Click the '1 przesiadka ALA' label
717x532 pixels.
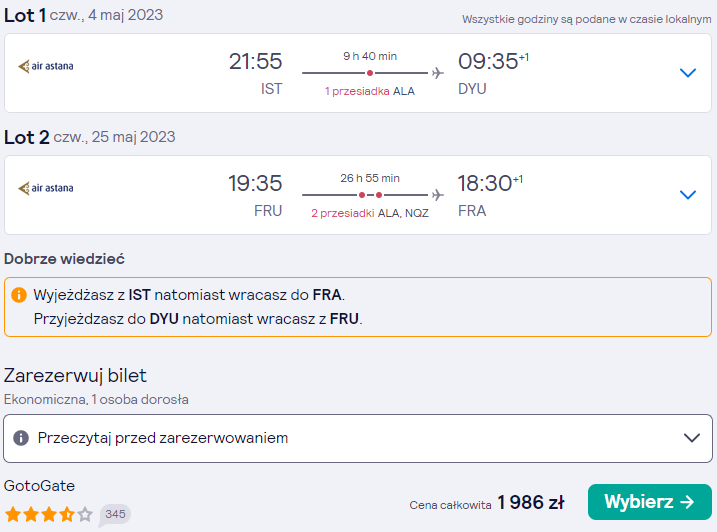369,91
